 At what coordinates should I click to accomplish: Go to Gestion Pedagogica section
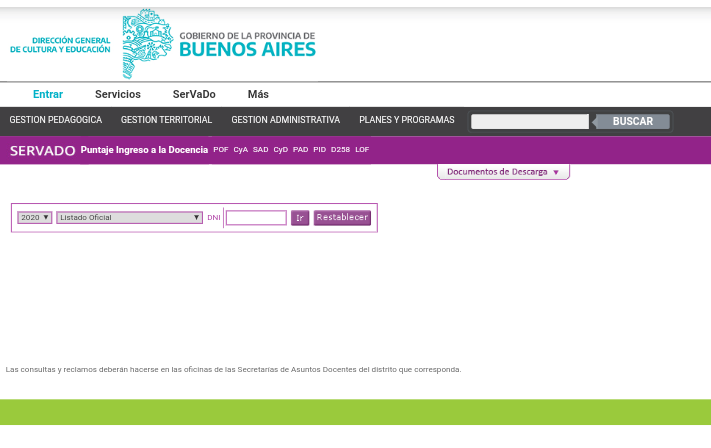click(56, 120)
